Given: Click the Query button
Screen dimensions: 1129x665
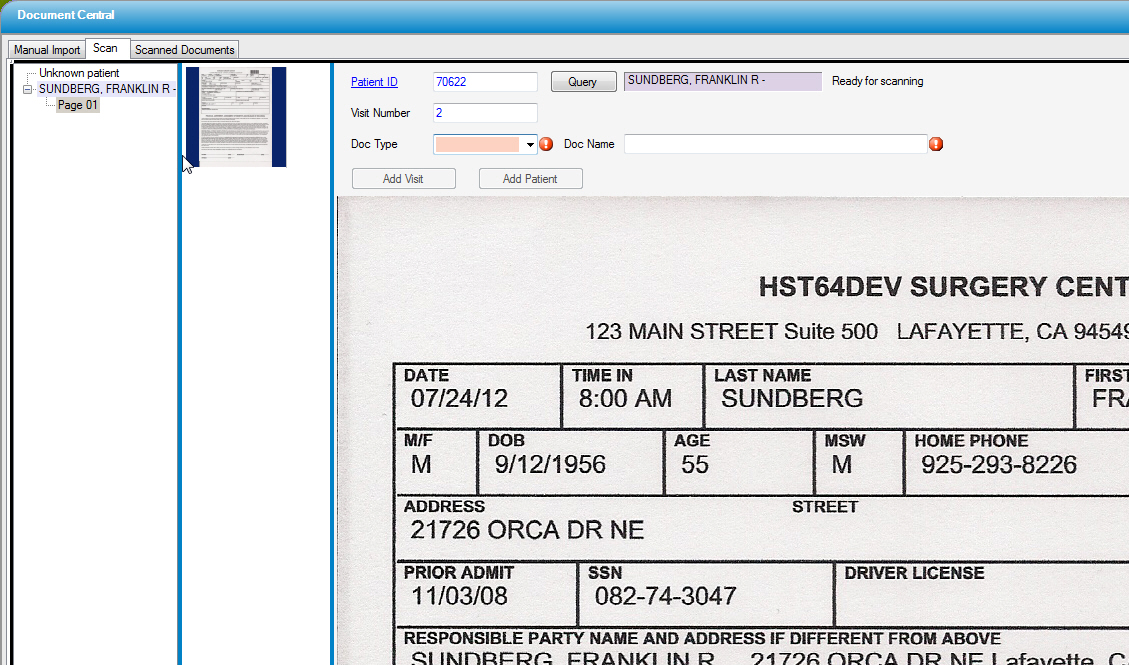Looking at the screenshot, I should pos(583,81).
